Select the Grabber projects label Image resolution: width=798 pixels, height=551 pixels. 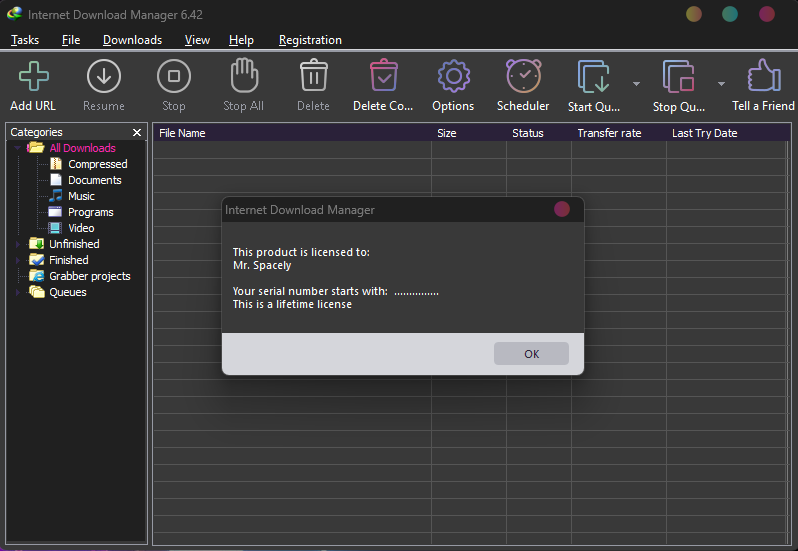90,276
